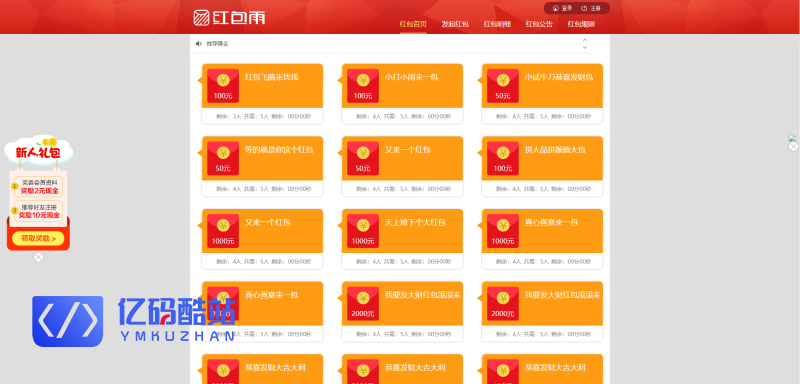
Task: Close the 新人礼包 floating banner
Action: pos(38,258)
